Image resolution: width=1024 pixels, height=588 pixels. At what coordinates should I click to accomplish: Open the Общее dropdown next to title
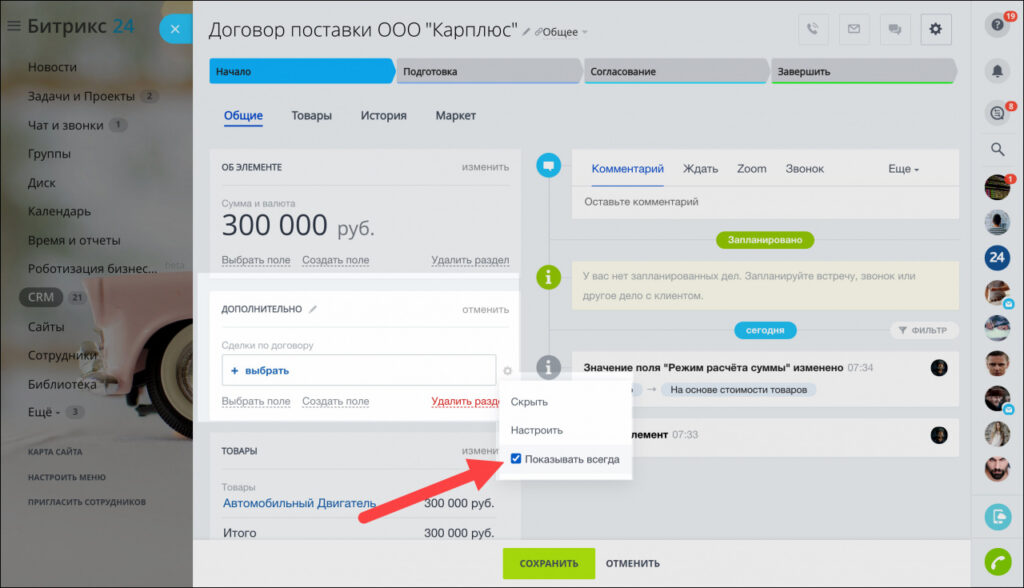(564, 33)
